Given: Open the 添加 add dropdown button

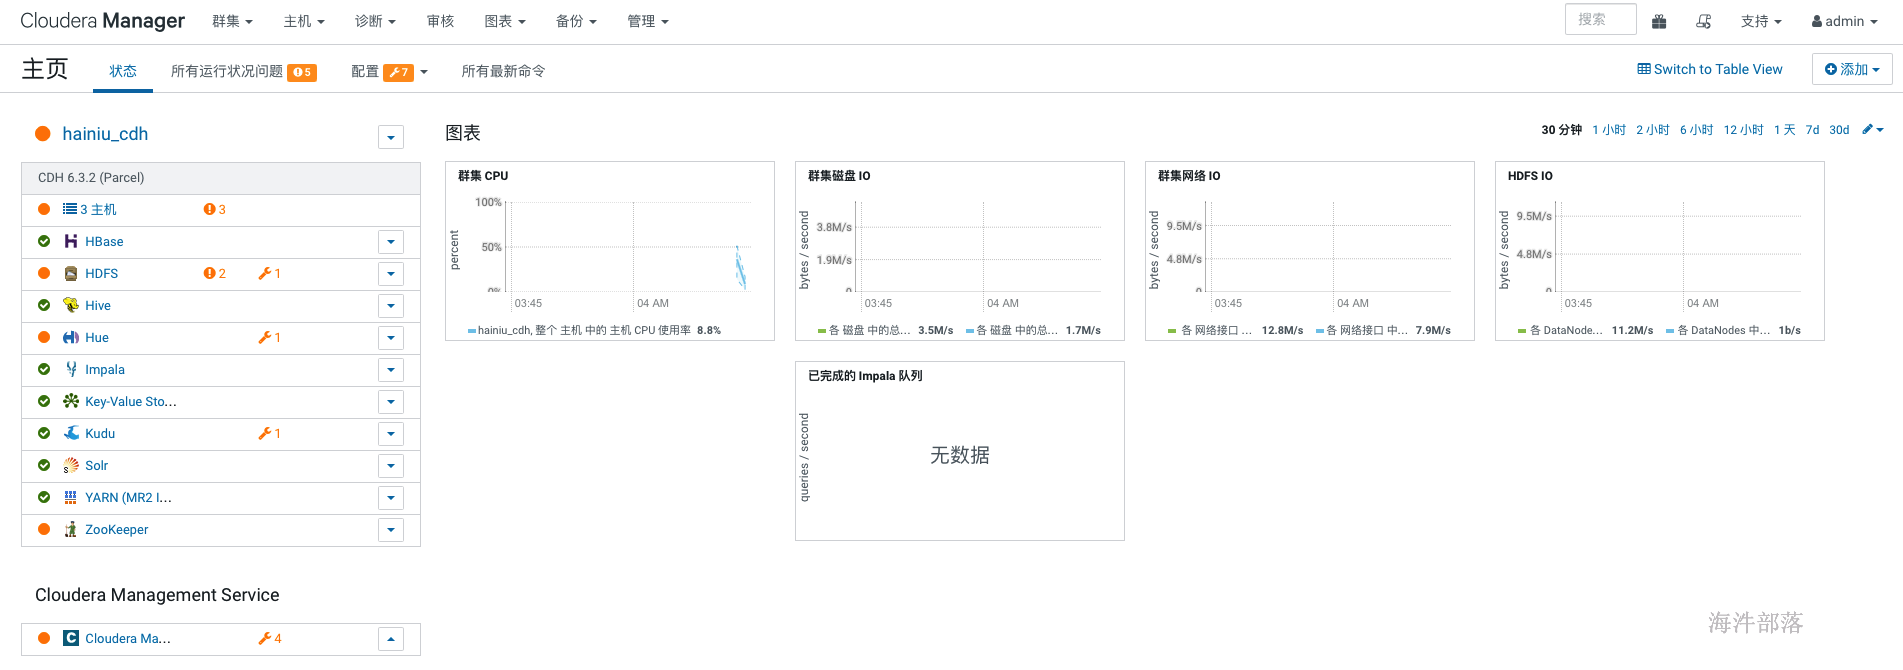Looking at the screenshot, I should [x=1852, y=69].
